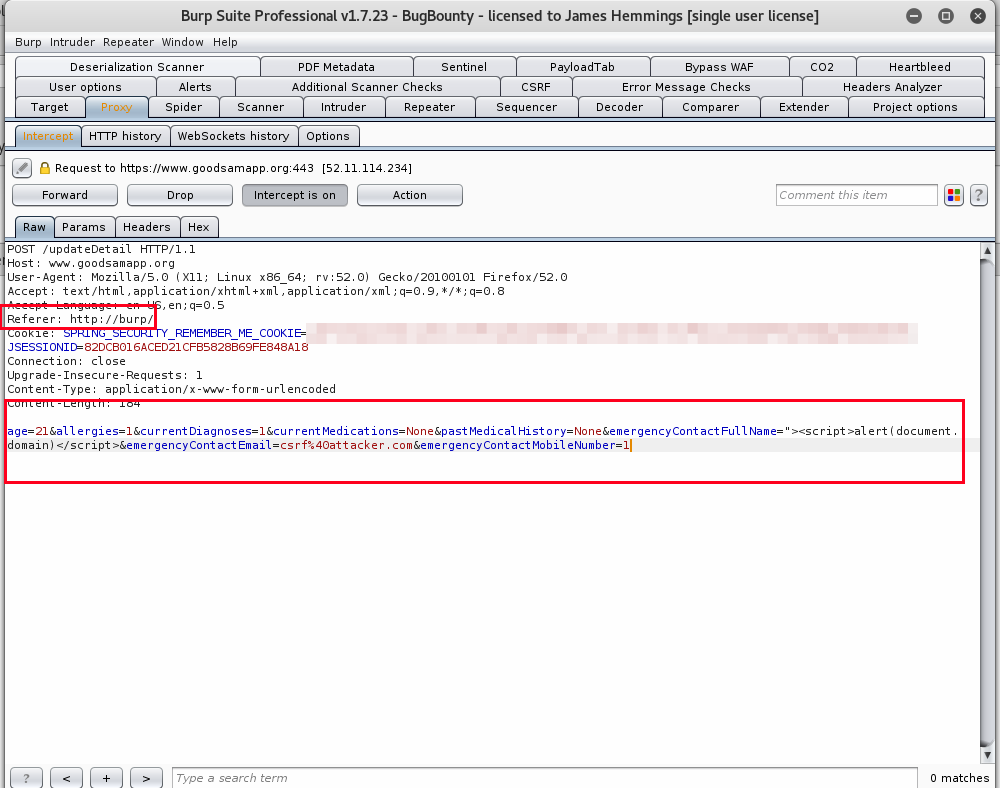Screen dimensions: 1000x788
Task: Click the Referer: http://burp/ header line
Action: tap(80, 319)
